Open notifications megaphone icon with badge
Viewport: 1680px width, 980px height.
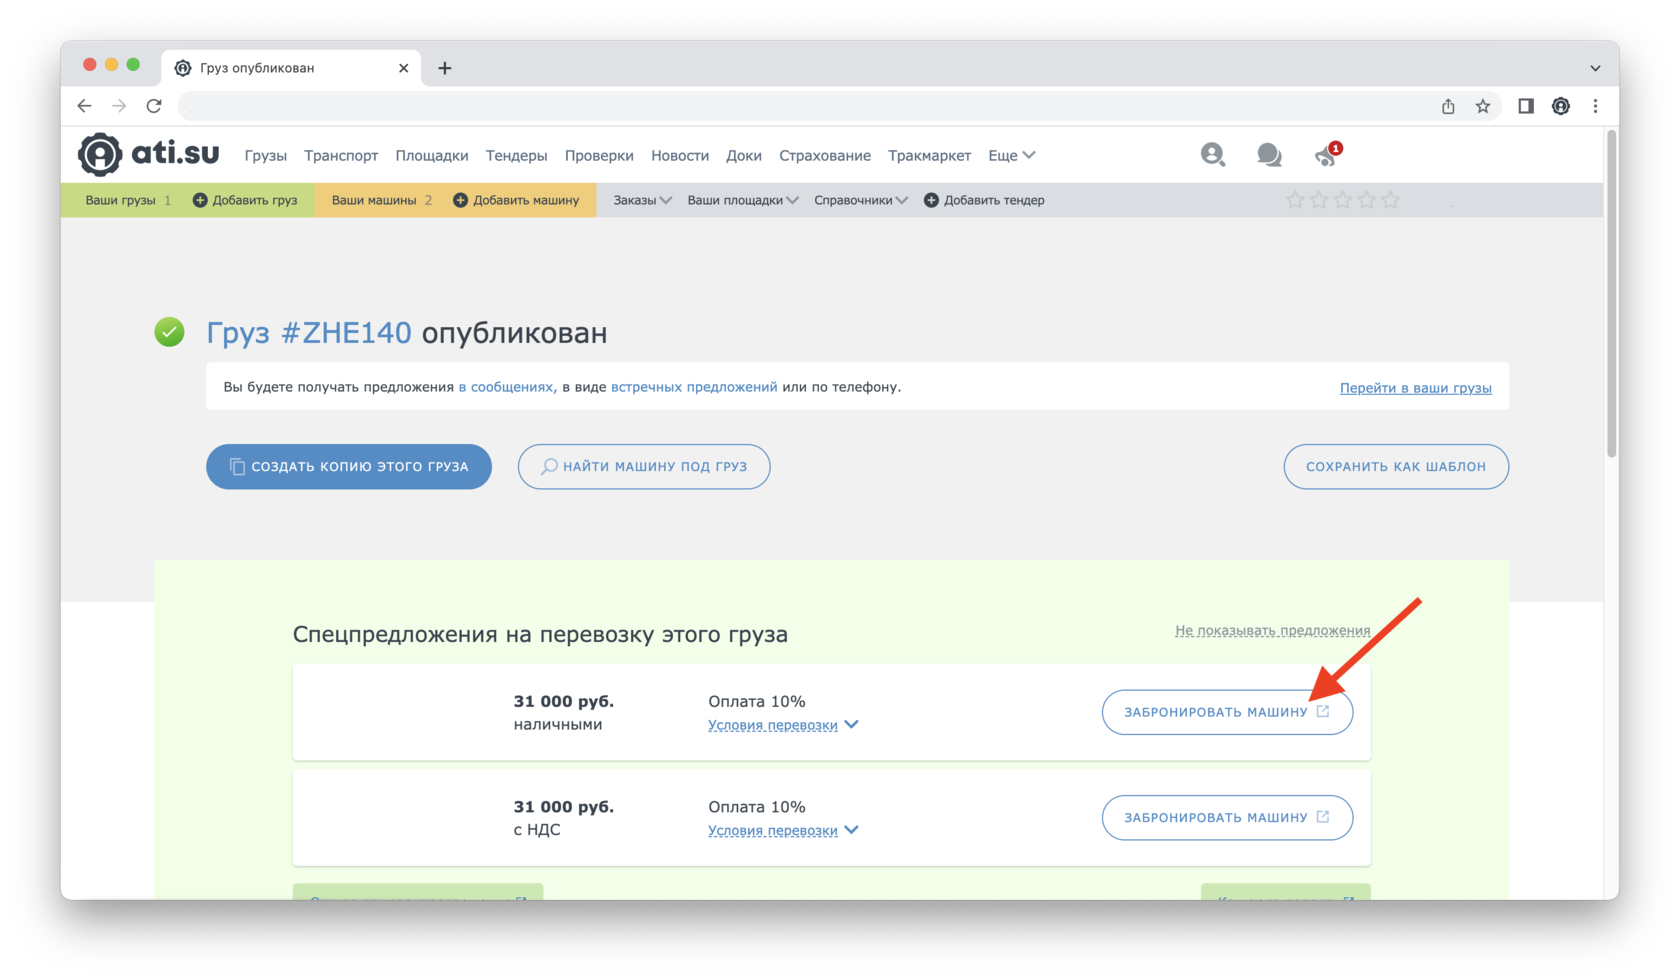coord(1327,154)
